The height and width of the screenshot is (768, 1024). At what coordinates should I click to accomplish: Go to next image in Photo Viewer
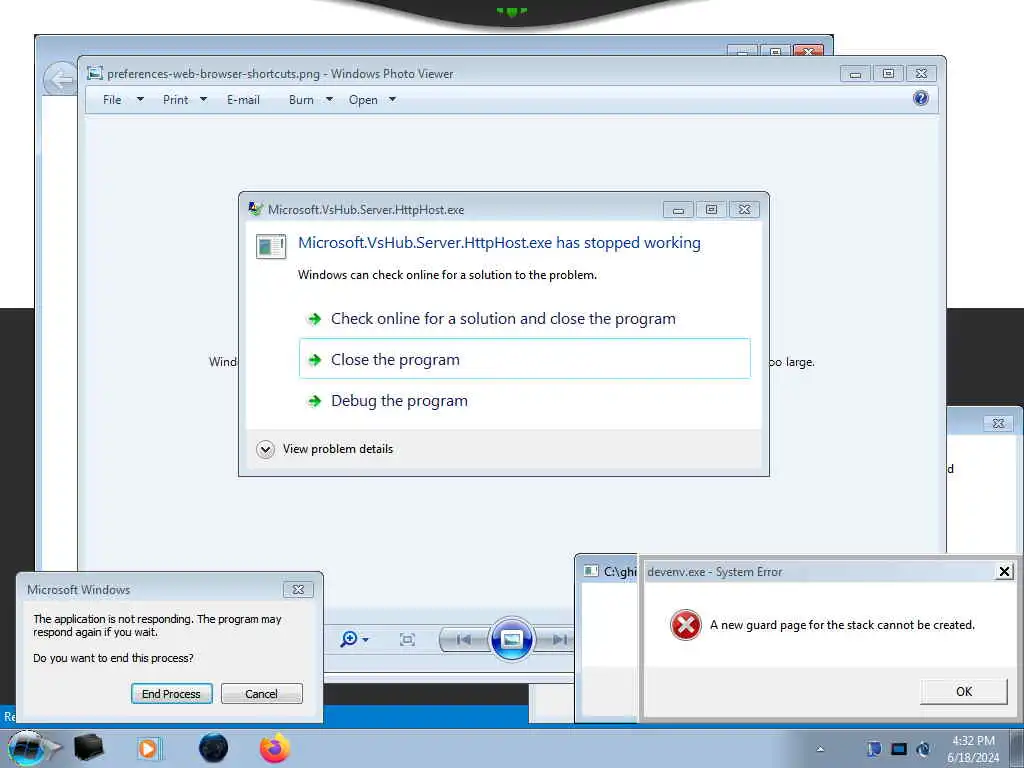(558, 639)
